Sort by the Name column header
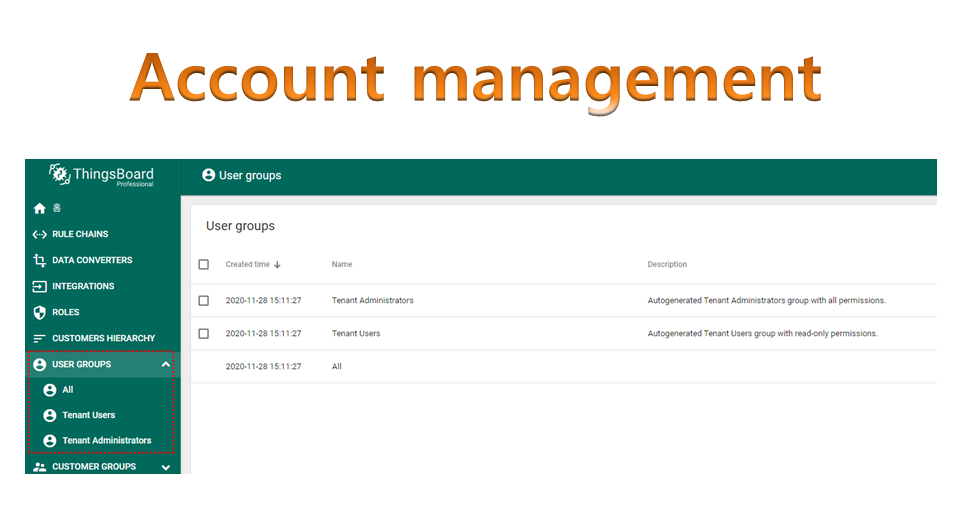The image size is (967, 524). [342, 264]
